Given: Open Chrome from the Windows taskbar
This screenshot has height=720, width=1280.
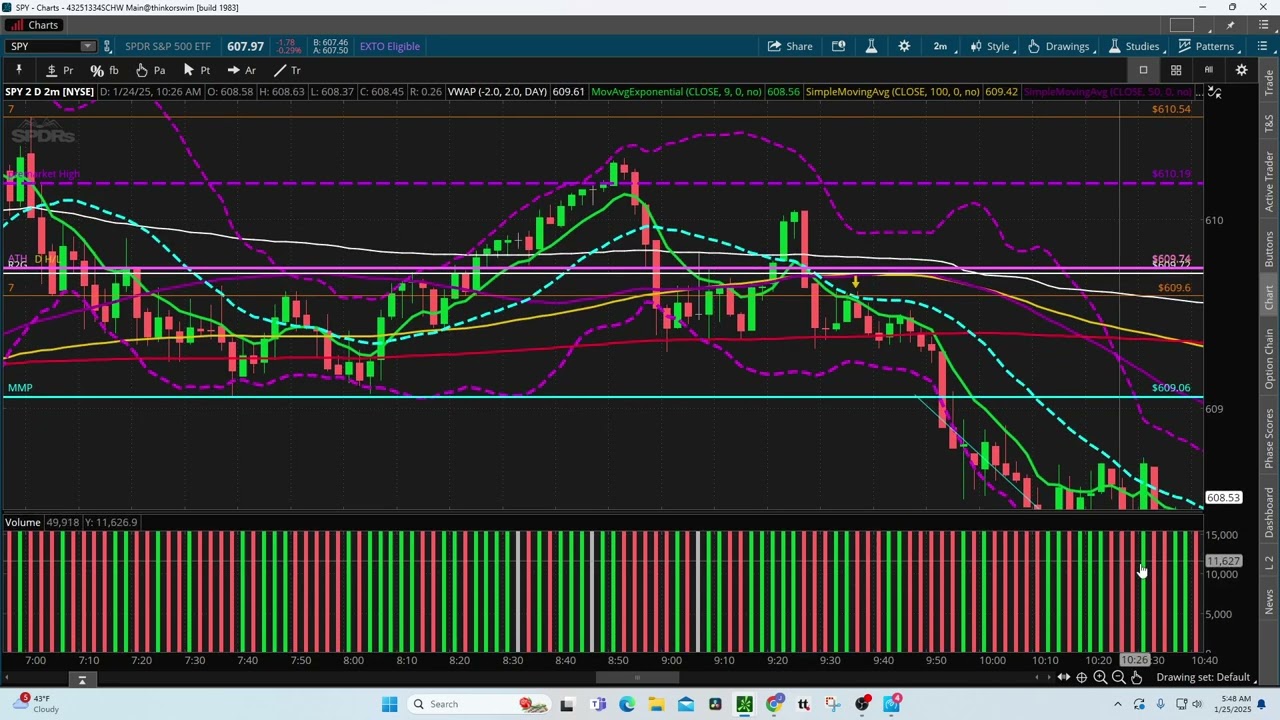Looking at the screenshot, I should pos(774,704).
